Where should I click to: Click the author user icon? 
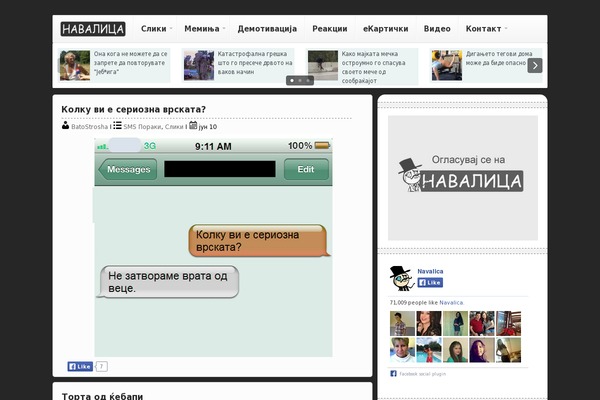[x=65, y=125]
